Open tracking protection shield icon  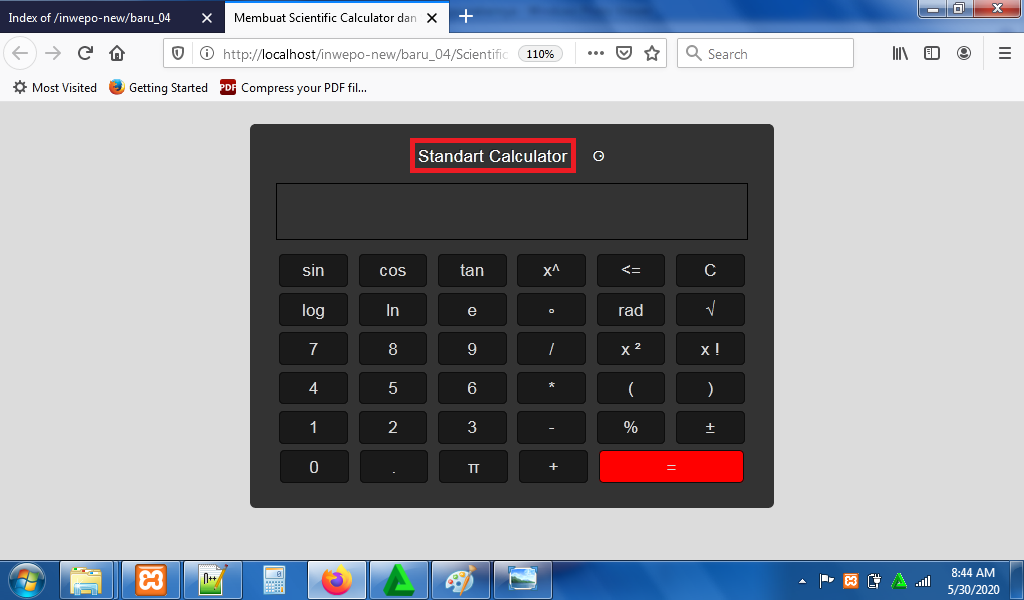[178, 54]
